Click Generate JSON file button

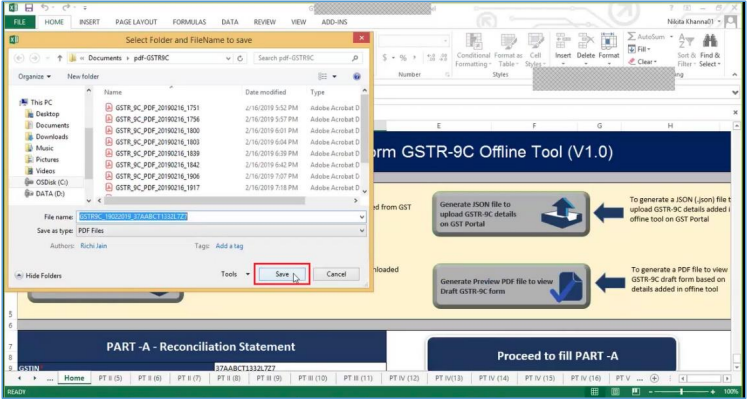coord(511,214)
